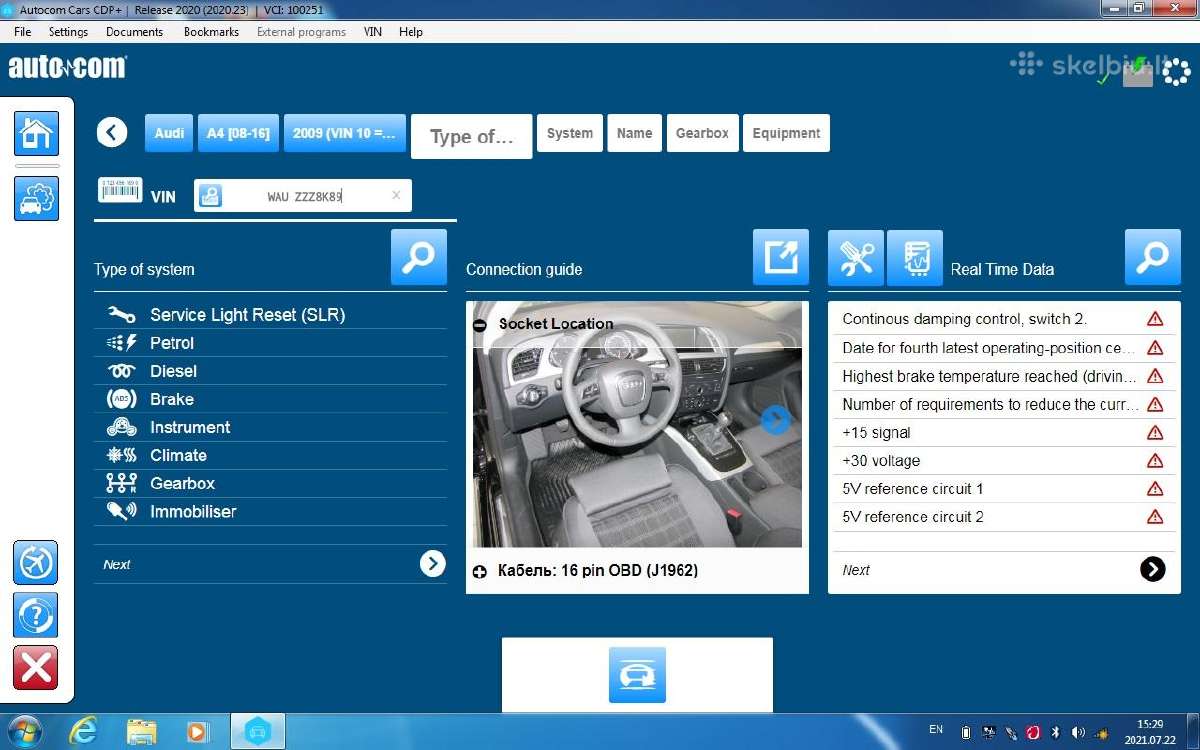Select the Immobiliser system type
1200x750 pixels.
pos(270,510)
